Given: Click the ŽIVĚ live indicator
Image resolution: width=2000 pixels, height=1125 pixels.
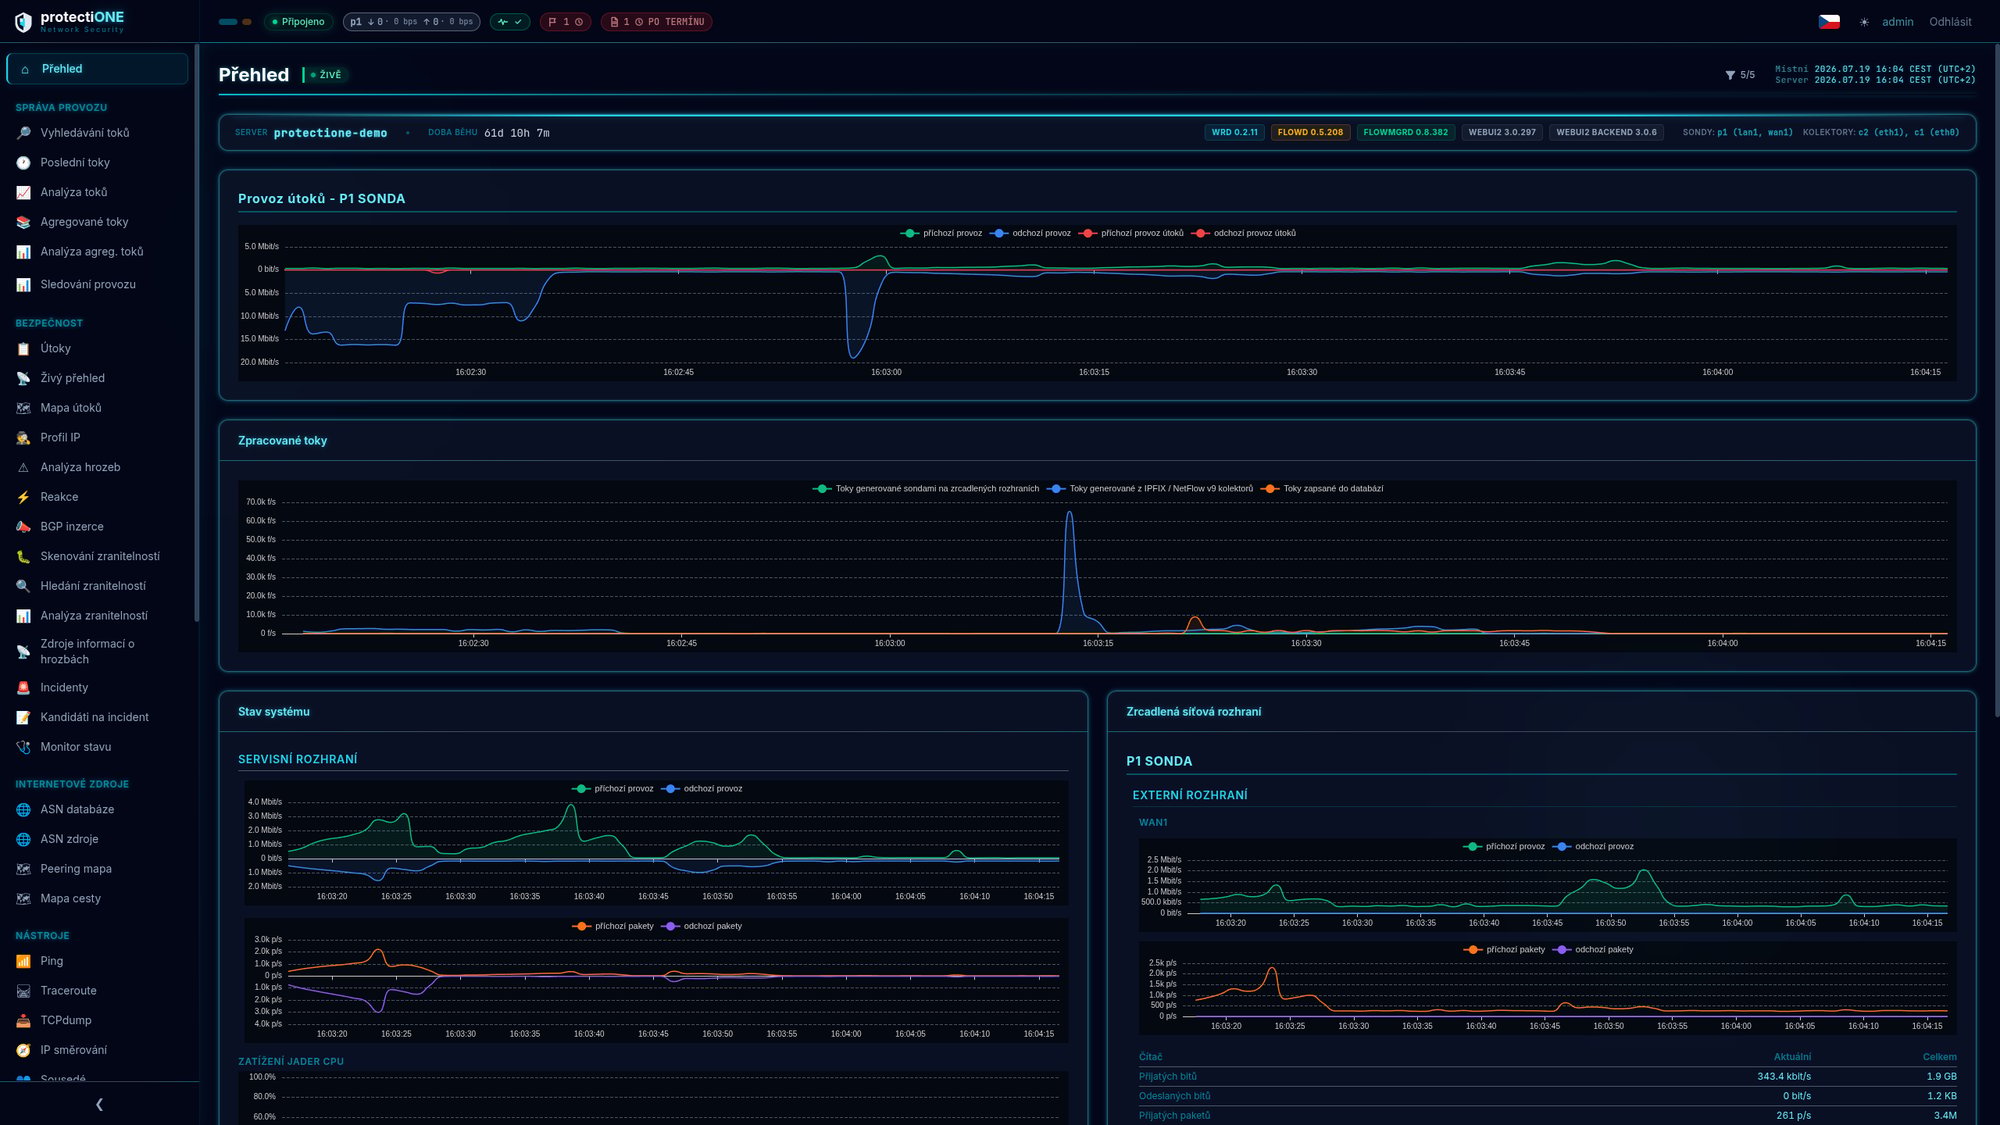Looking at the screenshot, I should point(326,75).
